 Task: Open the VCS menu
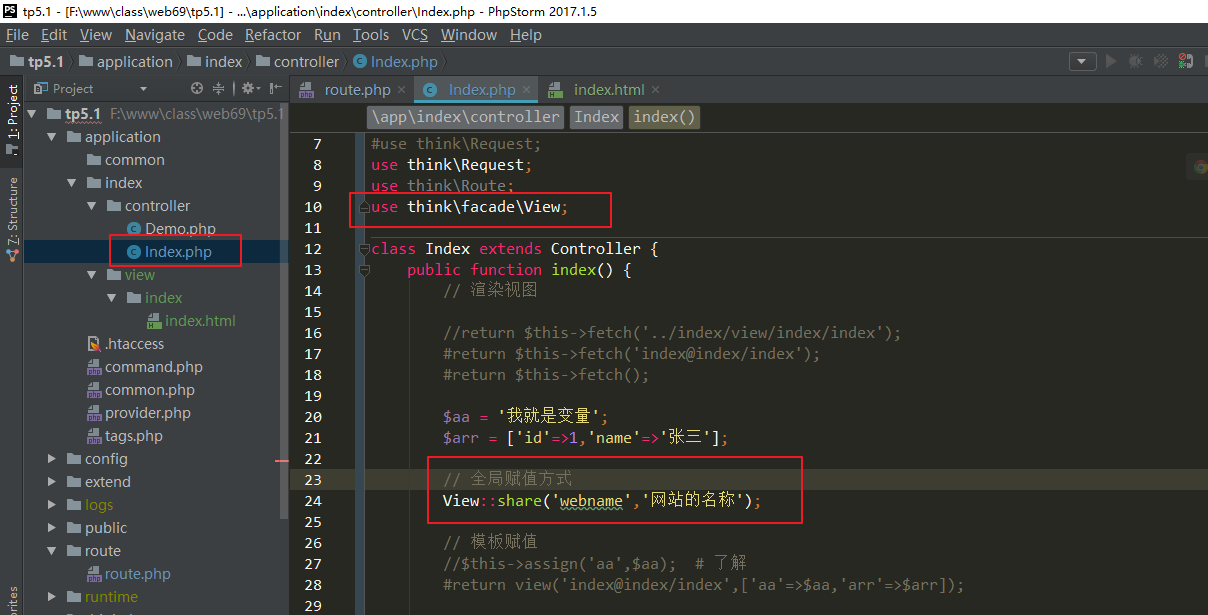[x=415, y=35]
